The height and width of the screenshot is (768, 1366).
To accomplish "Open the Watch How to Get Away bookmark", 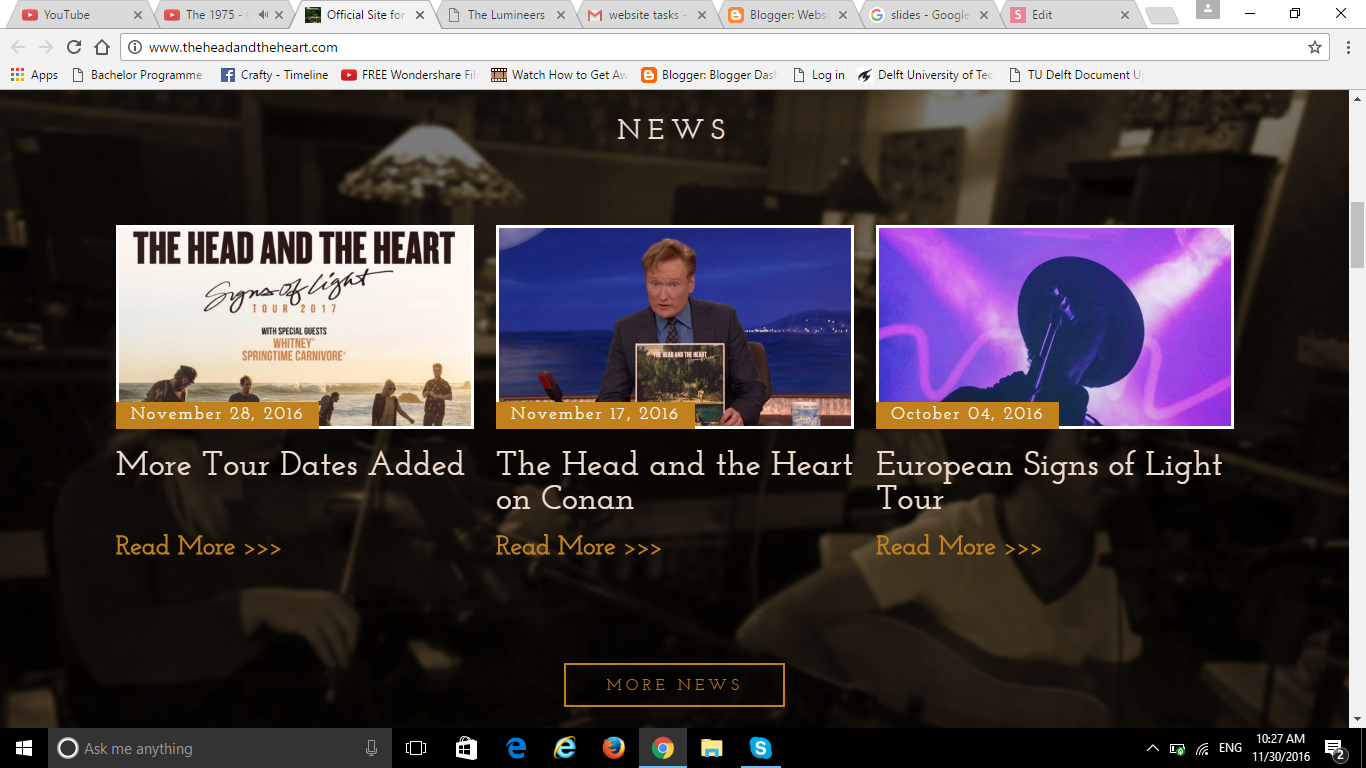I will coord(559,75).
